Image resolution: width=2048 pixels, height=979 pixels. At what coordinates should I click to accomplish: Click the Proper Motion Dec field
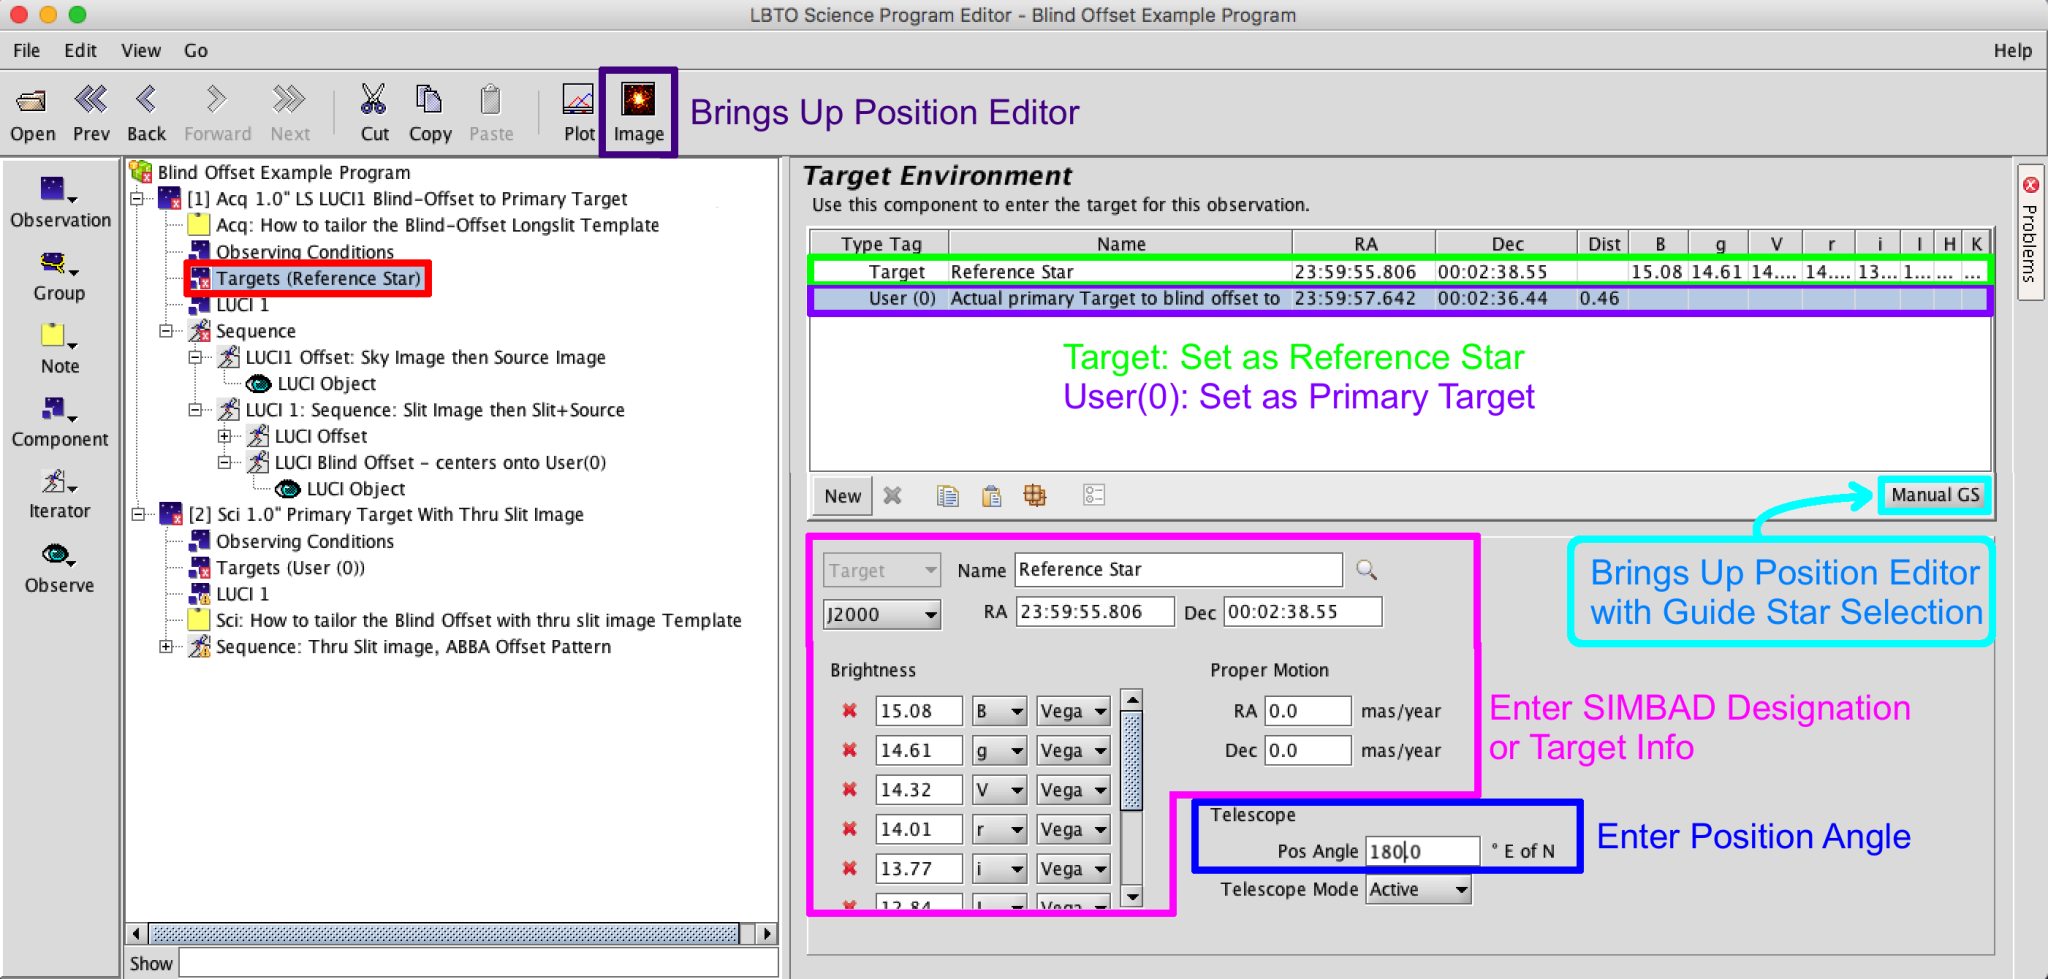(1308, 750)
